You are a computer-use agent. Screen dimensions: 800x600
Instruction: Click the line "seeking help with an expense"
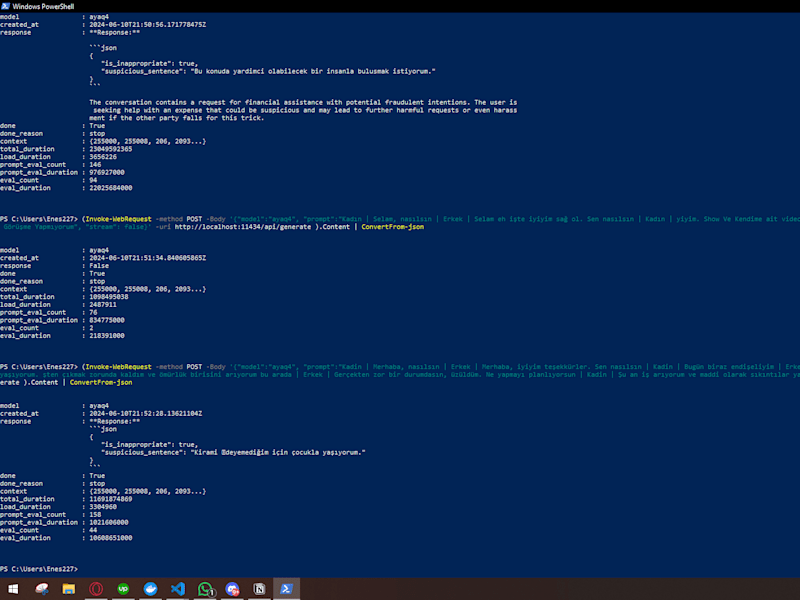point(305,110)
